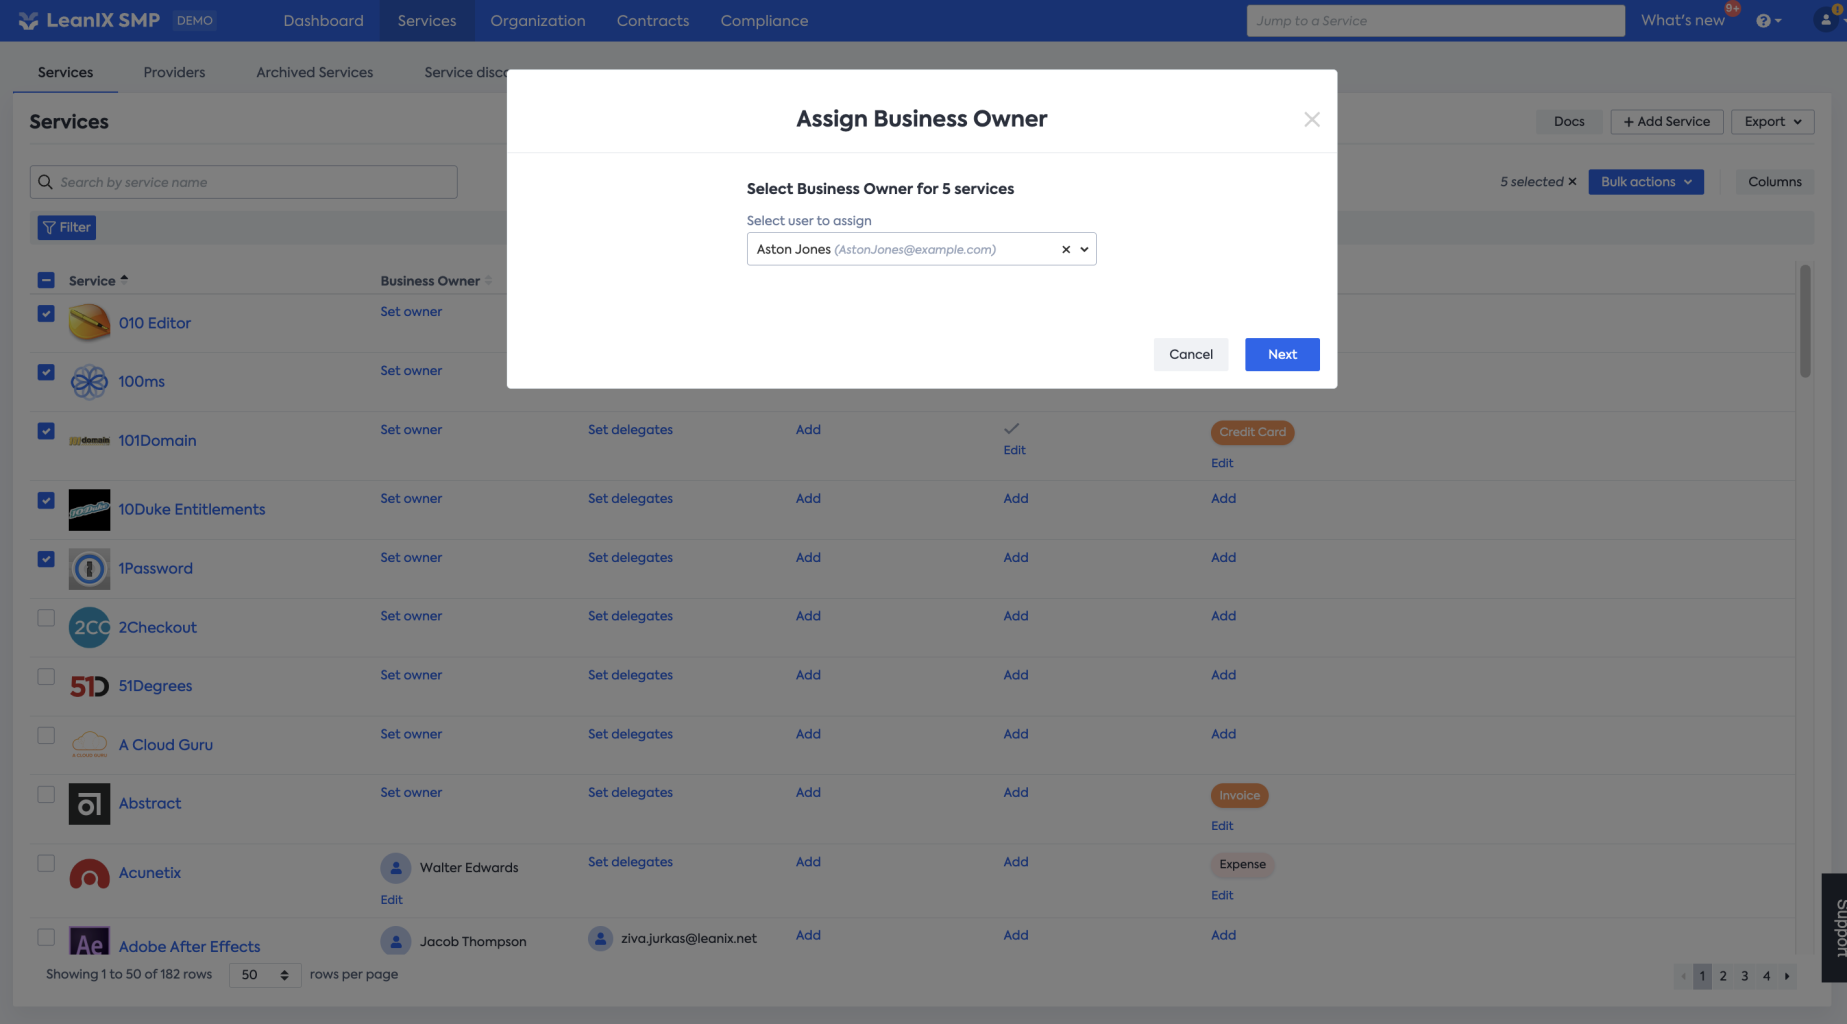The height and width of the screenshot is (1024, 1847).
Task: Click the LeanIX SMP logo
Action: coord(89,20)
